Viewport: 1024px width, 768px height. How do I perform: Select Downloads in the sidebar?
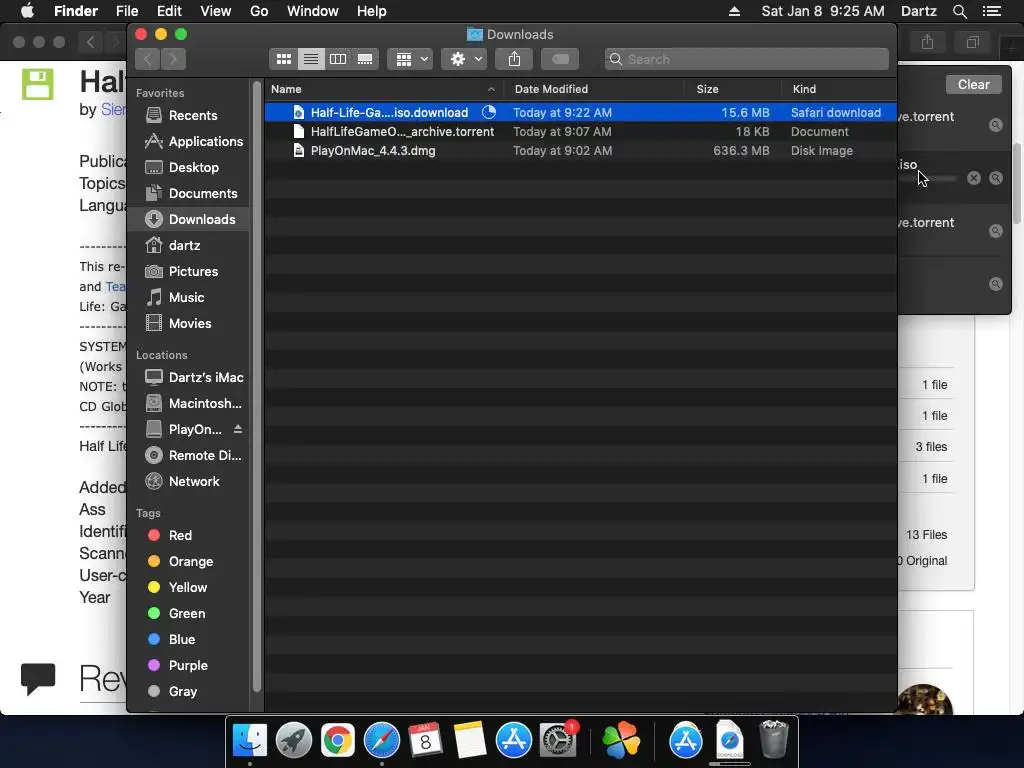[x=189, y=219]
